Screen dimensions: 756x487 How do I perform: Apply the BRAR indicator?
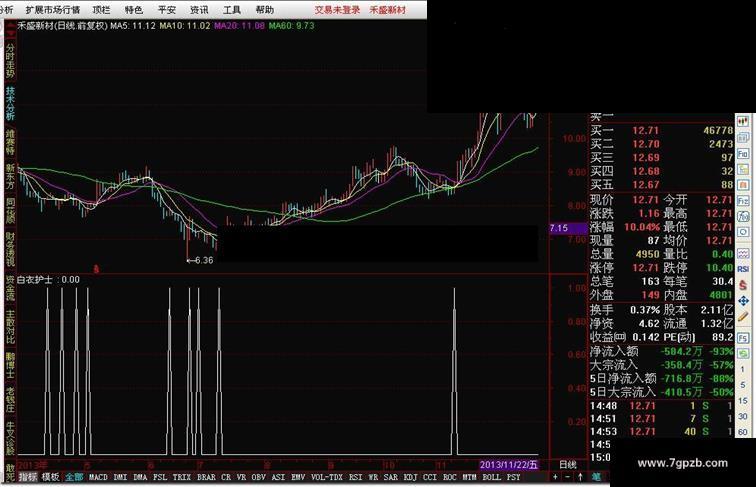[x=206, y=477]
